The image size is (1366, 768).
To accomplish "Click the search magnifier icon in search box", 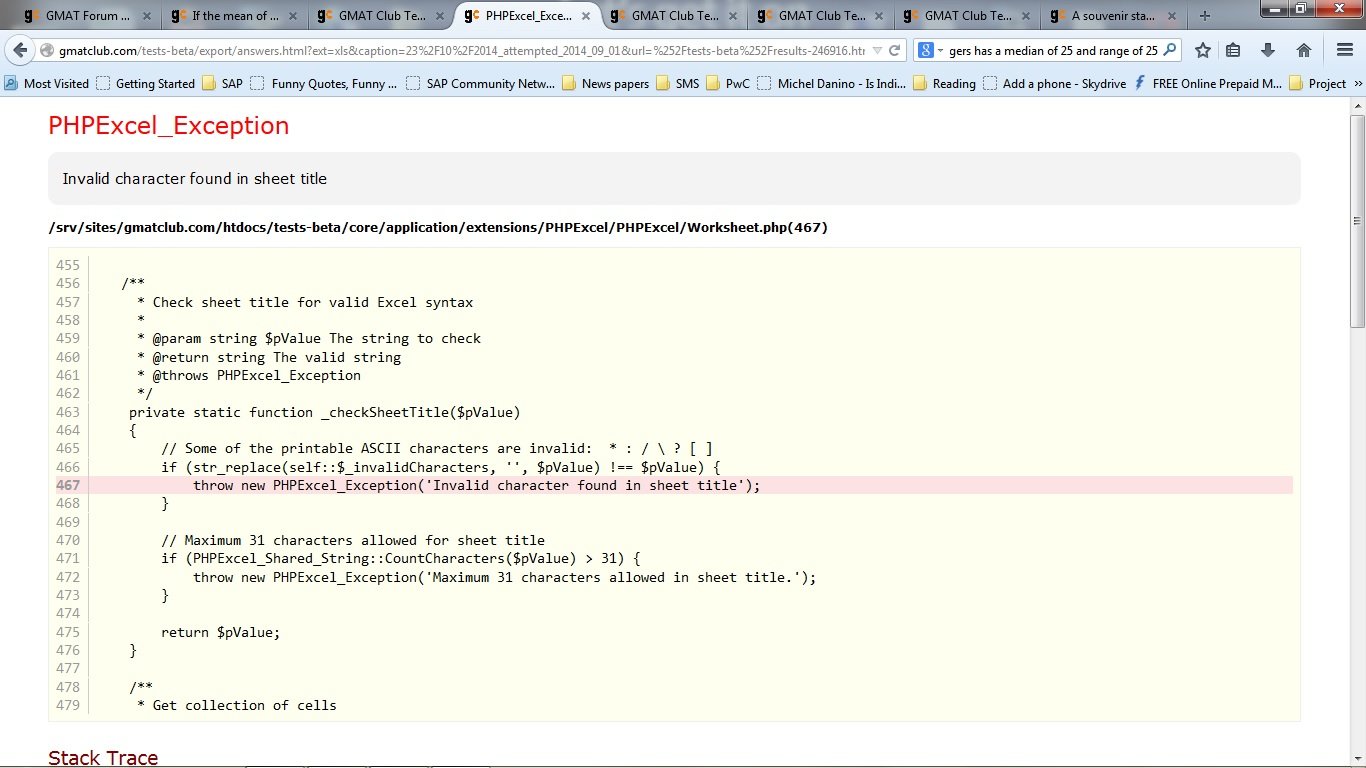I will click(x=1170, y=51).
